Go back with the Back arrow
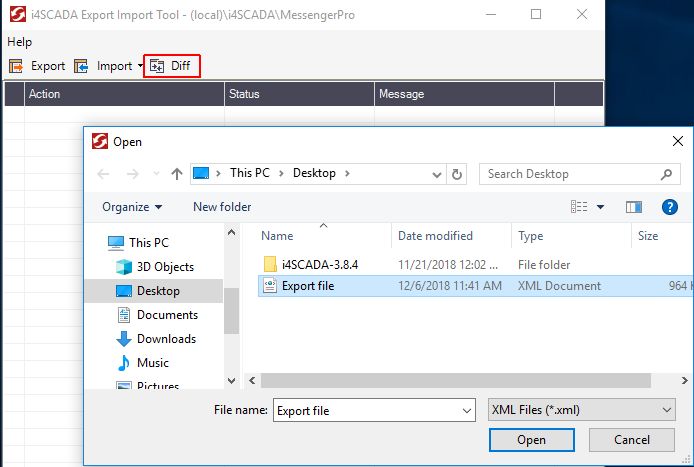 click(103, 174)
